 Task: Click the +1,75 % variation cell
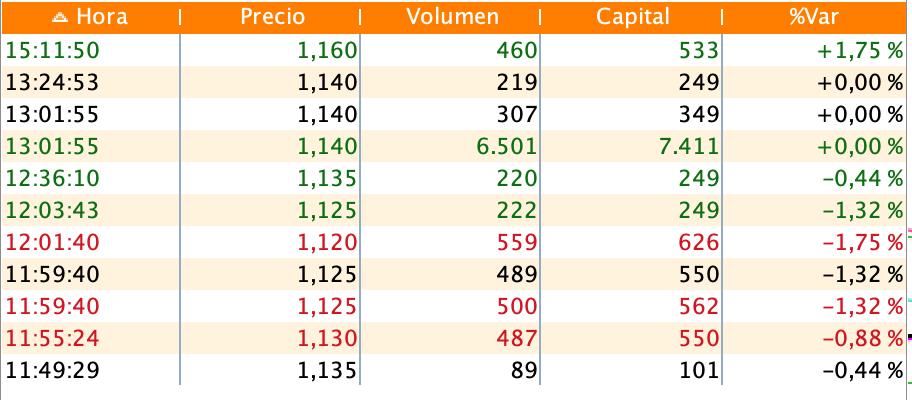click(860, 51)
